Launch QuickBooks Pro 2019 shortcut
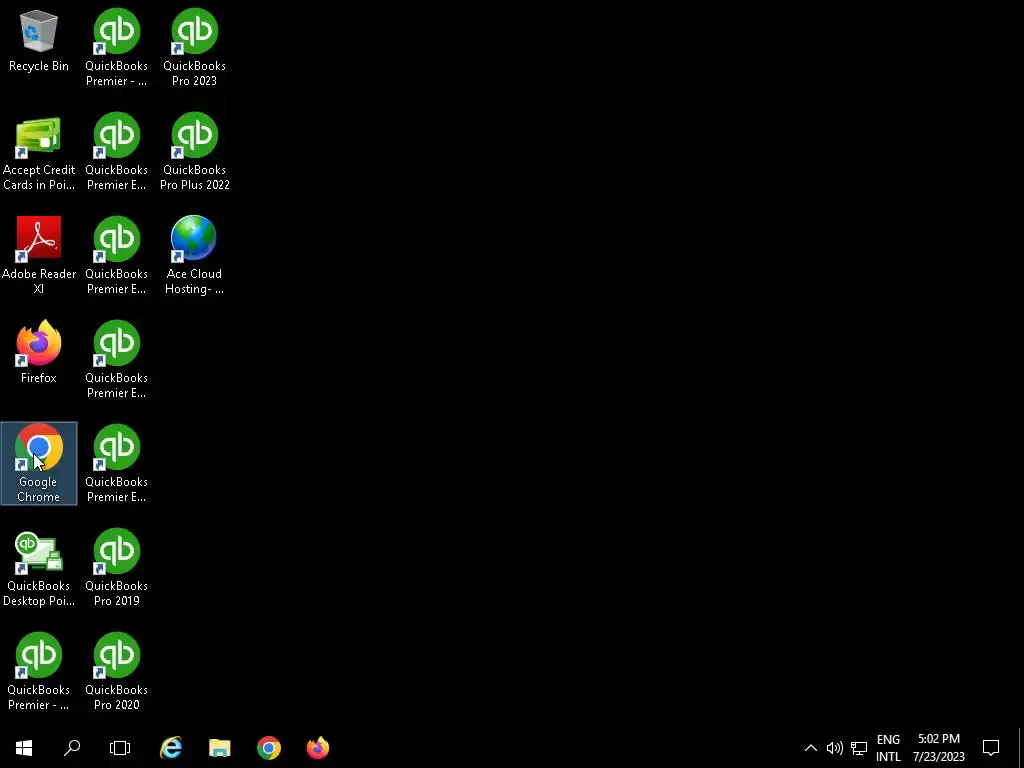Viewport: 1024px width, 768px height. pyautogui.click(x=116, y=568)
